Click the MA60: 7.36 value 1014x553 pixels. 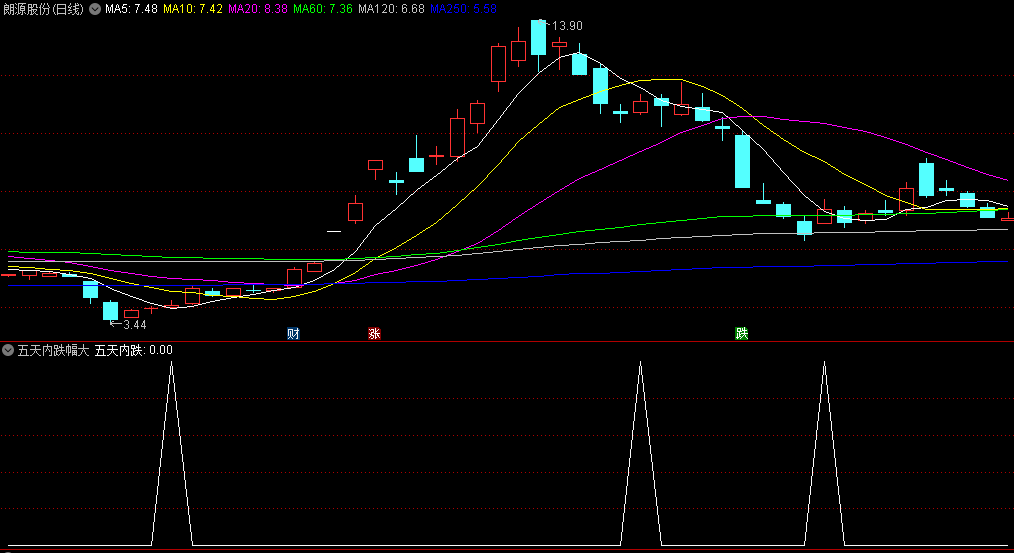323,9
